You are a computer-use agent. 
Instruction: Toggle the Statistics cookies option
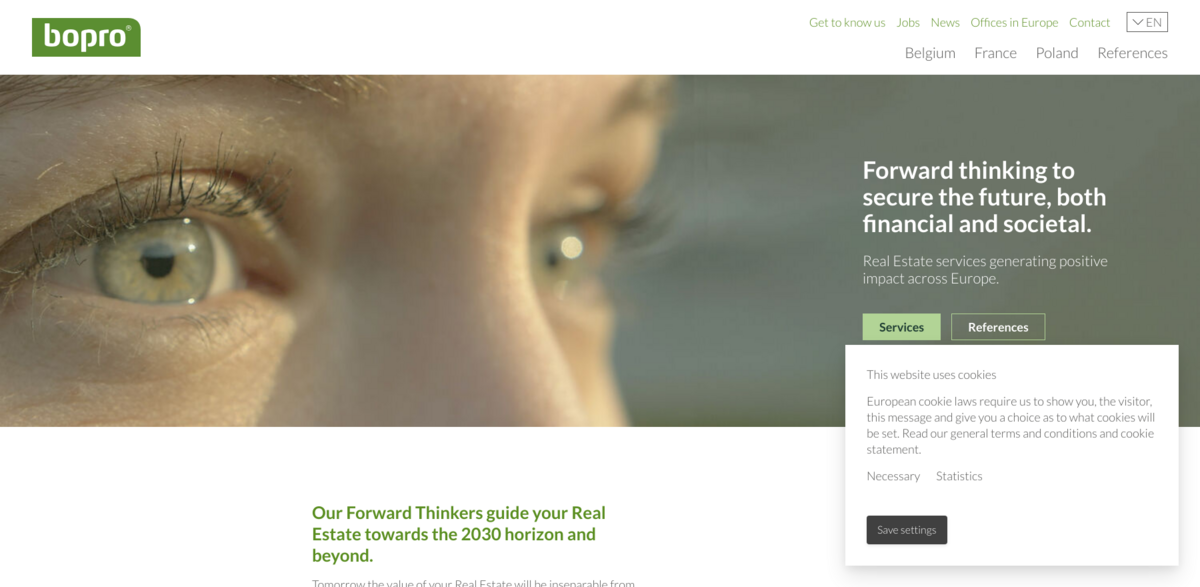[x=959, y=476]
